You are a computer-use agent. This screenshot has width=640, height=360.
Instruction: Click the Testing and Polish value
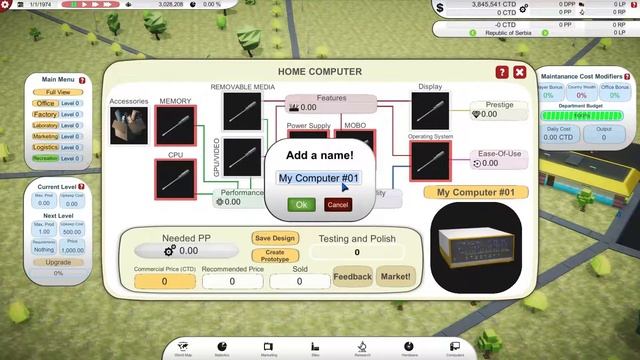click(357, 252)
